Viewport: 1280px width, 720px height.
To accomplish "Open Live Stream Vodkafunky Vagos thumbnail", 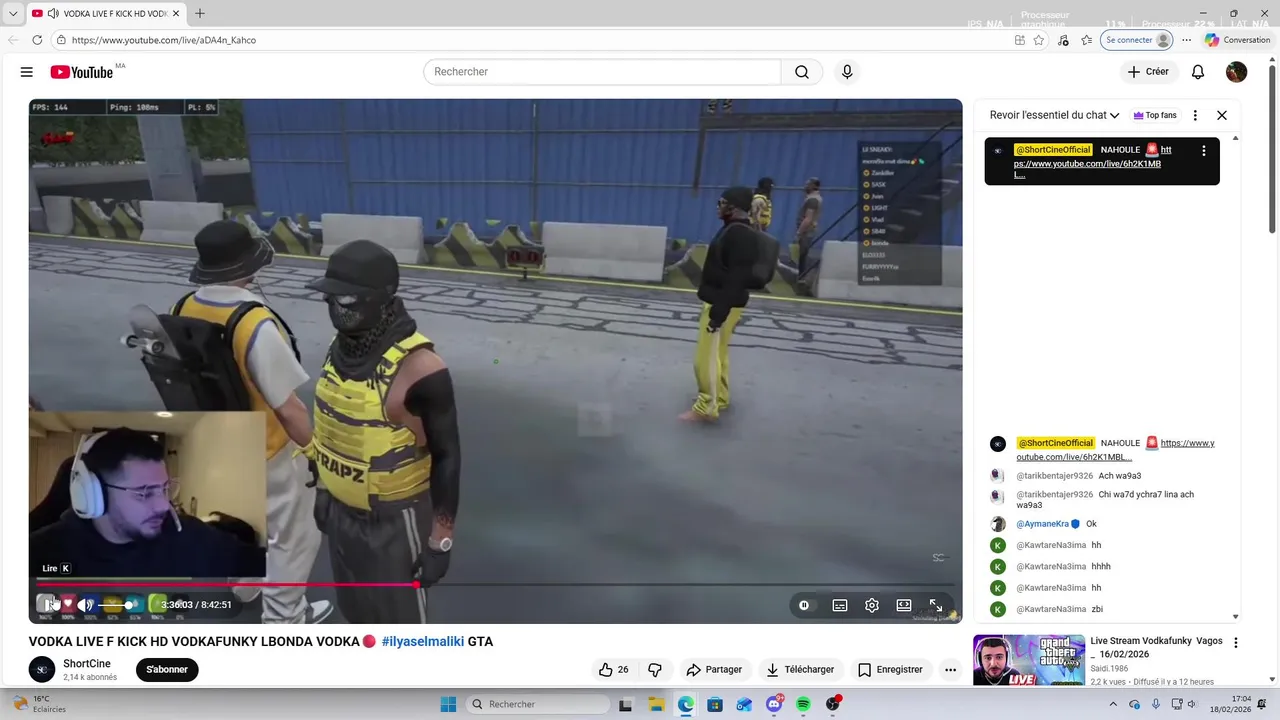I will (1029, 660).
